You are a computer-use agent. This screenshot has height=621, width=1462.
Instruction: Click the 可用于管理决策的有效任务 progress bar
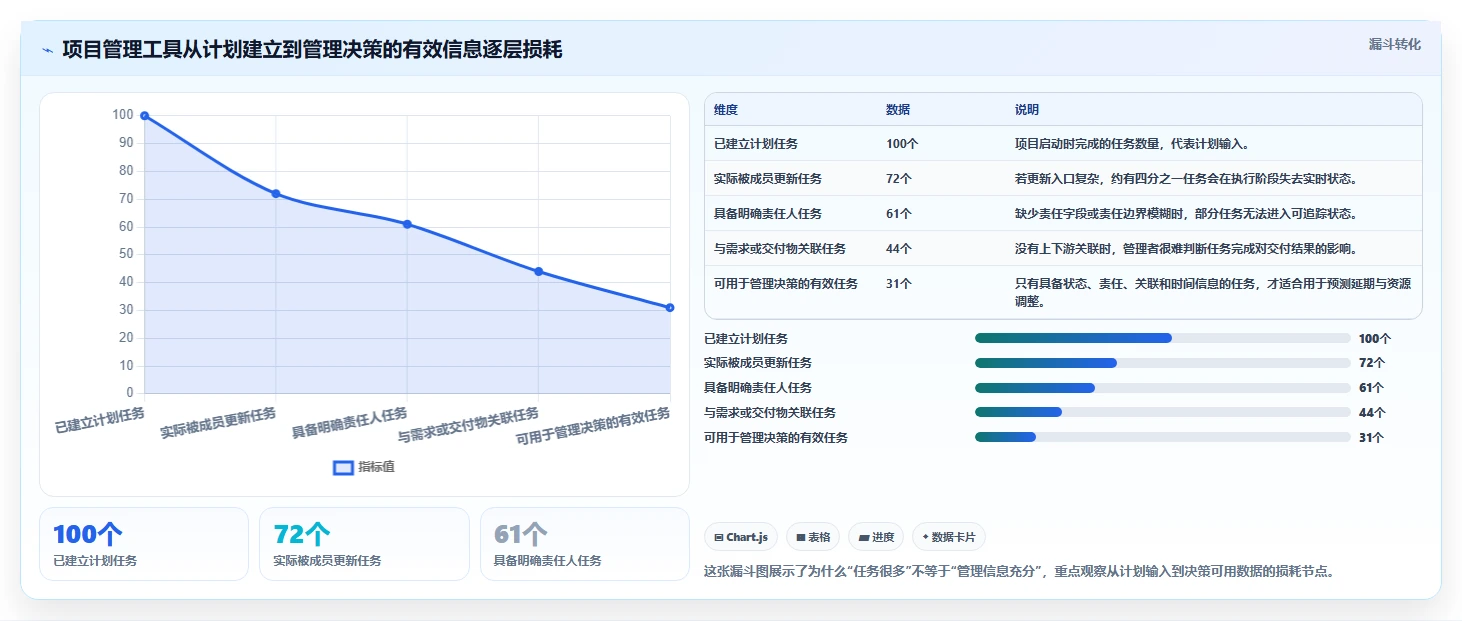pyautogui.click(x=1163, y=437)
